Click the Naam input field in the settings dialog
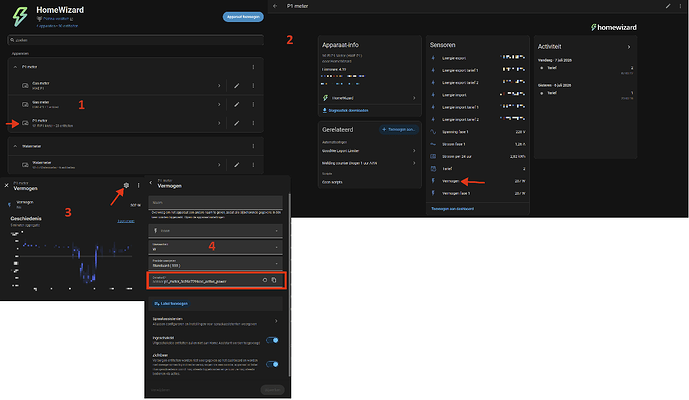This screenshot has width=689, height=400. (215, 203)
